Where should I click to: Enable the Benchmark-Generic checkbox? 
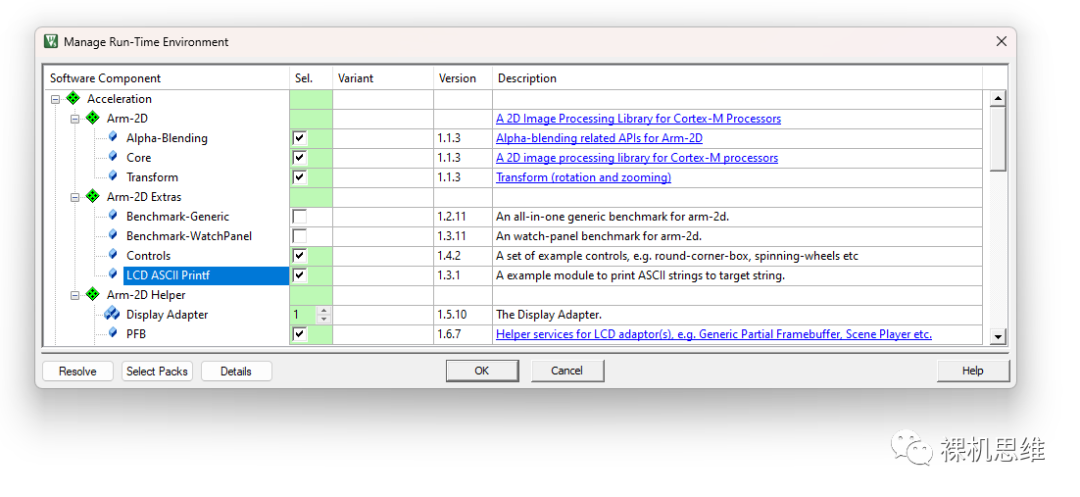[x=300, y=217]
